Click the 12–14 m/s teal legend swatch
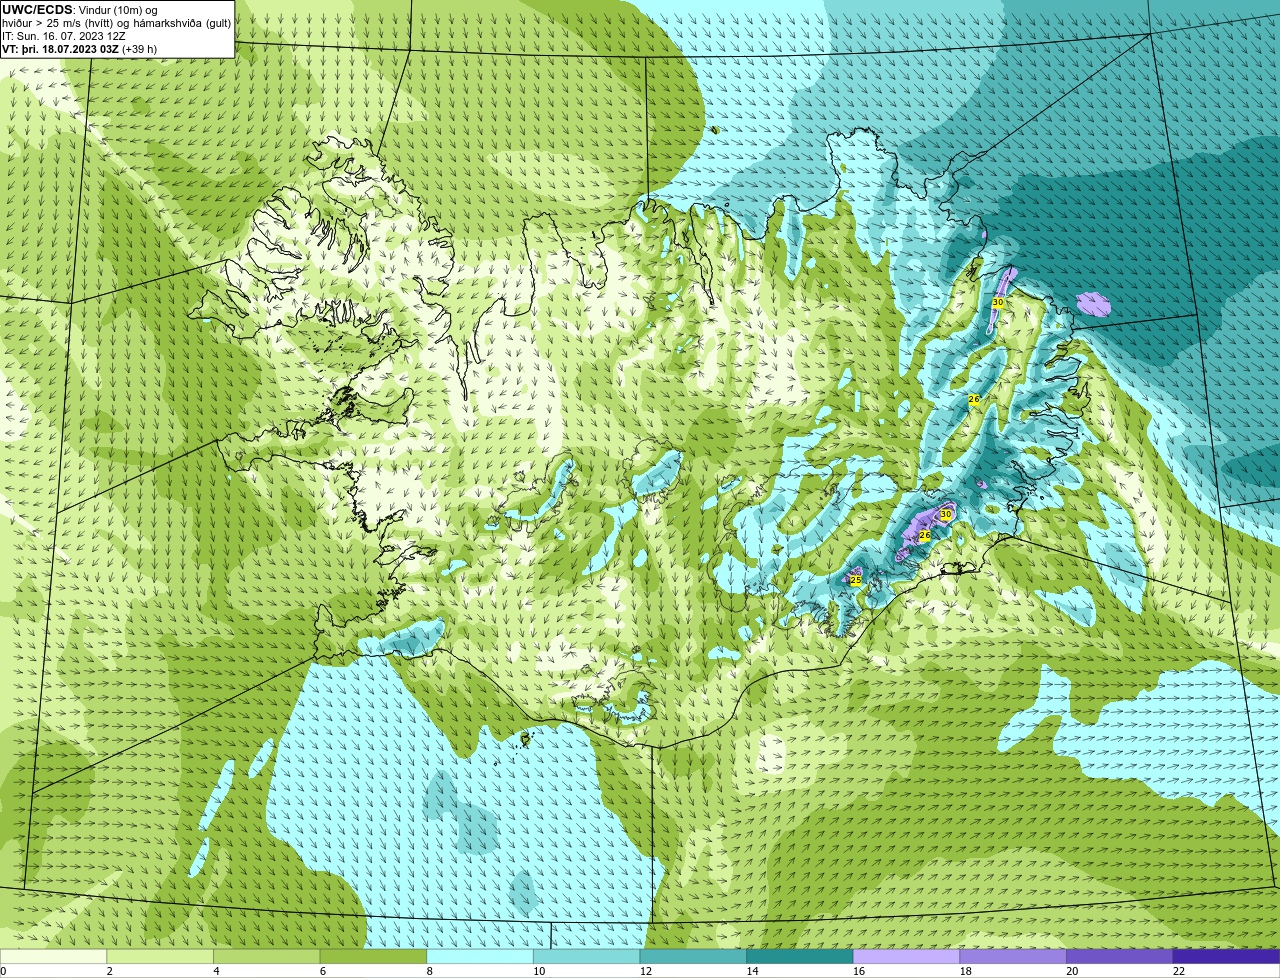 point(693,956)
